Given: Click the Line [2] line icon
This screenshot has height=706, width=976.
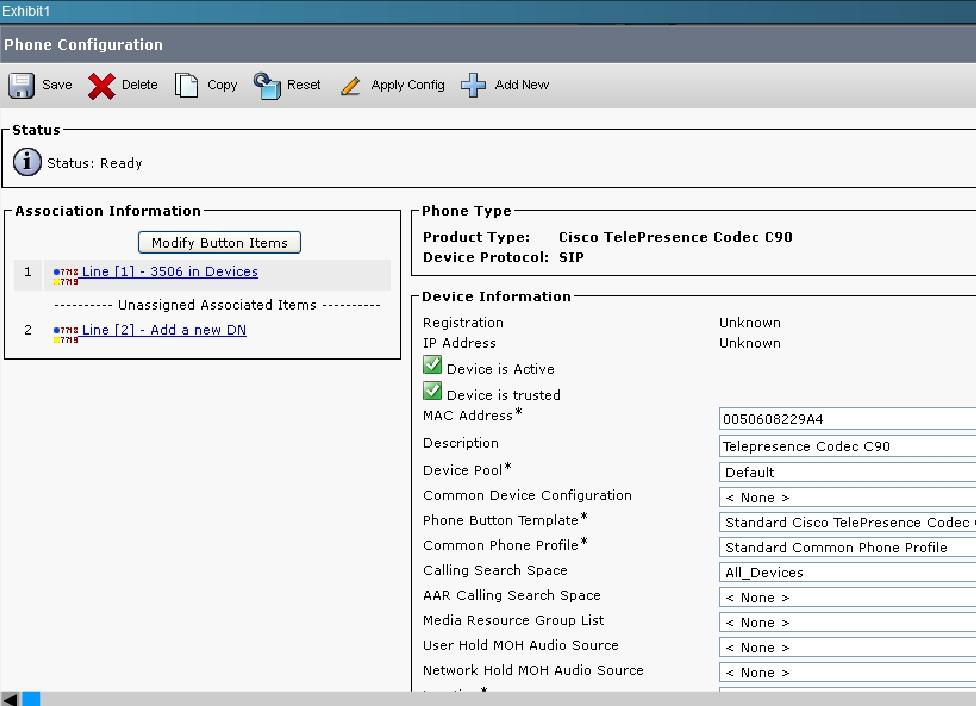Looking at the screenshot, I should tap(66, 334).
